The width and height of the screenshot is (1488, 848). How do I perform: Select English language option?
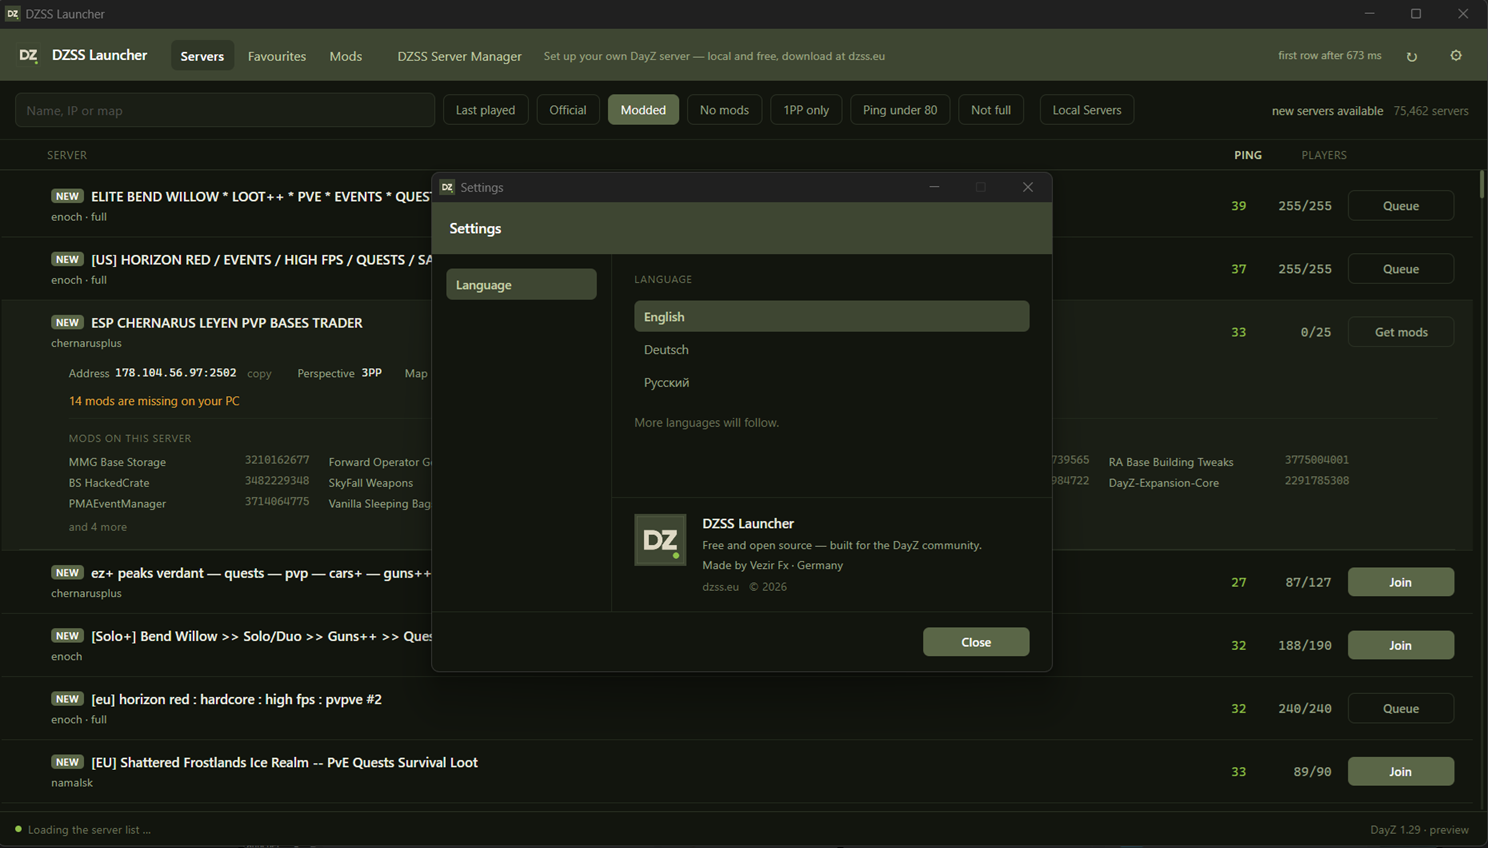[831, 316]
